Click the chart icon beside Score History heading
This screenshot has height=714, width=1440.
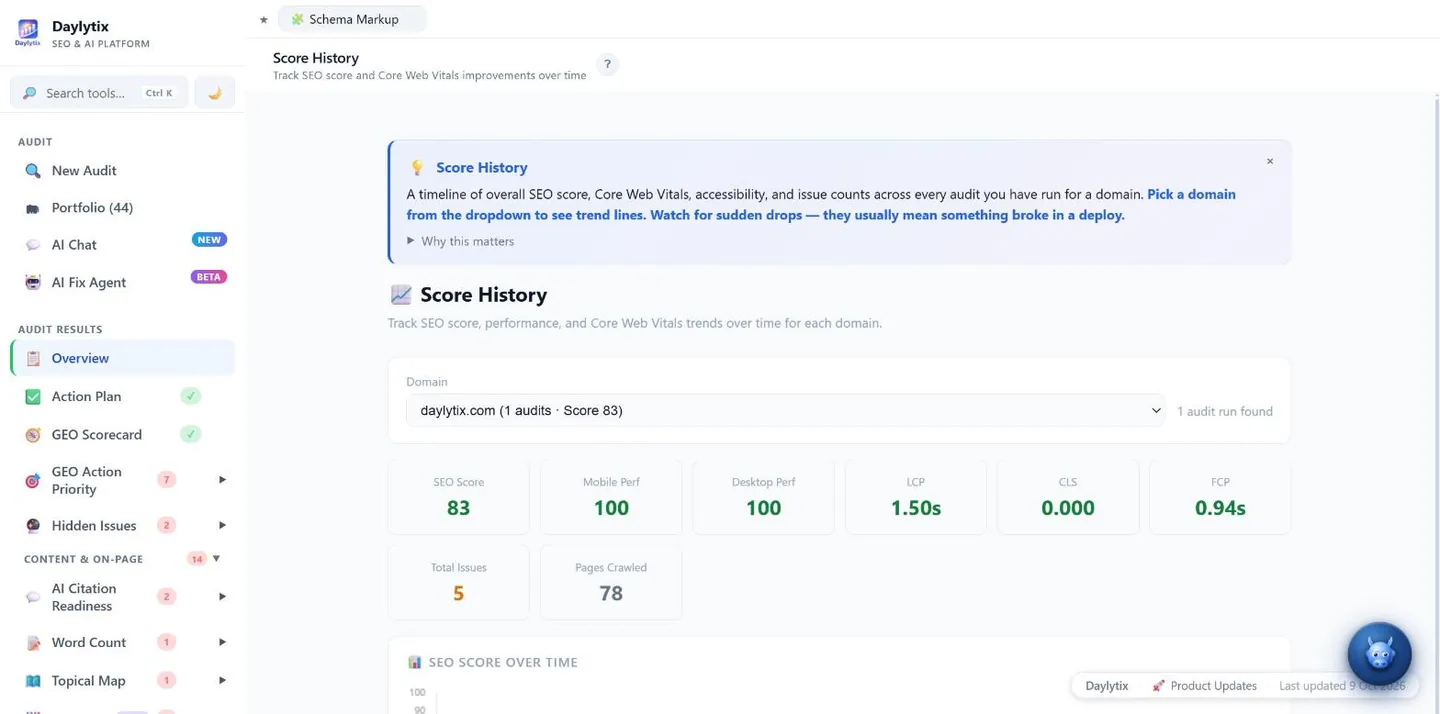tap(400, 295)
